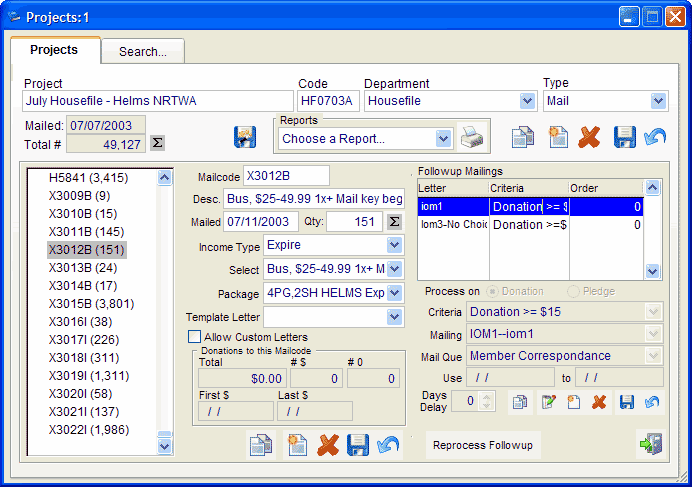Open the Mail Que dropdown
The height and width of the screenshot is (487, 692).
click(x=653, y=355)
